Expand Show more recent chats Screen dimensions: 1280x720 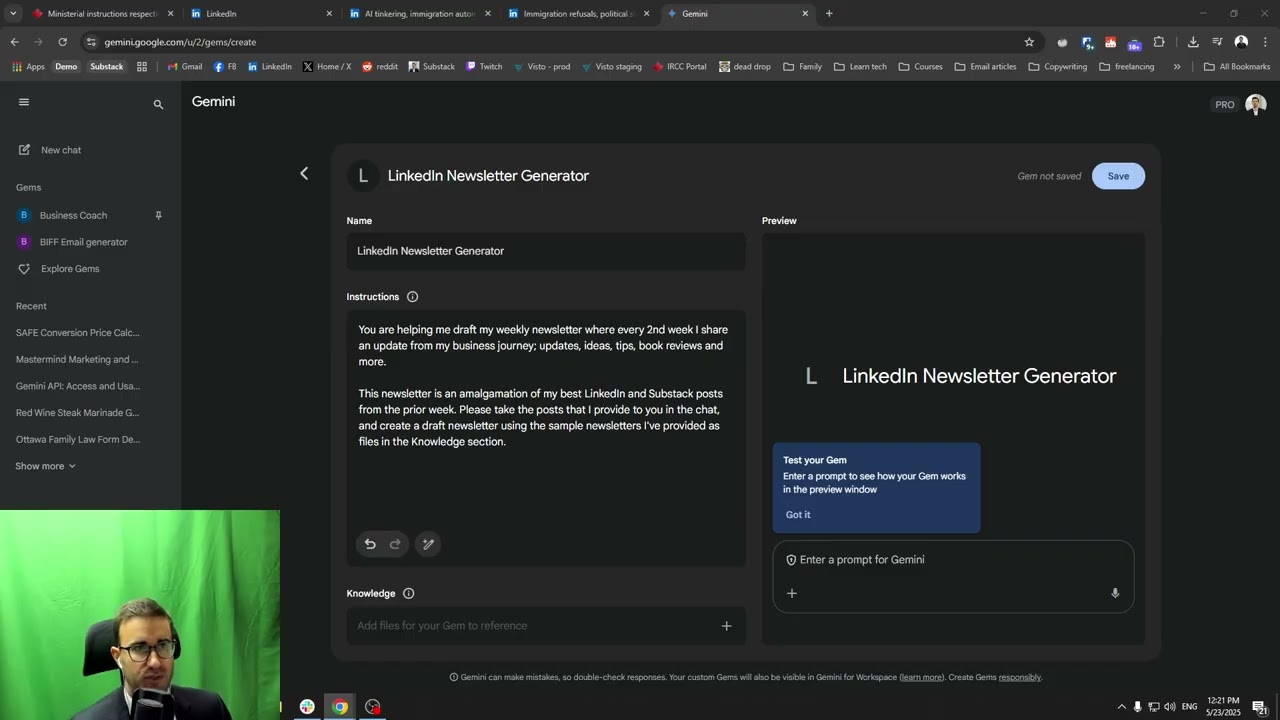click(45, 466)
